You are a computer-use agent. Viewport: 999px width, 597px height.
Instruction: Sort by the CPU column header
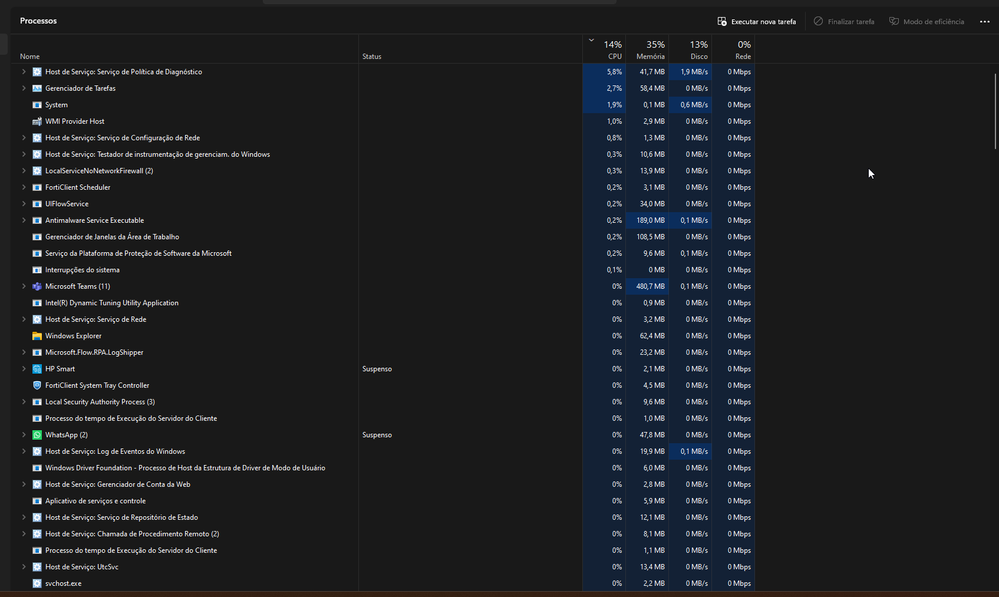pos(604,50)
